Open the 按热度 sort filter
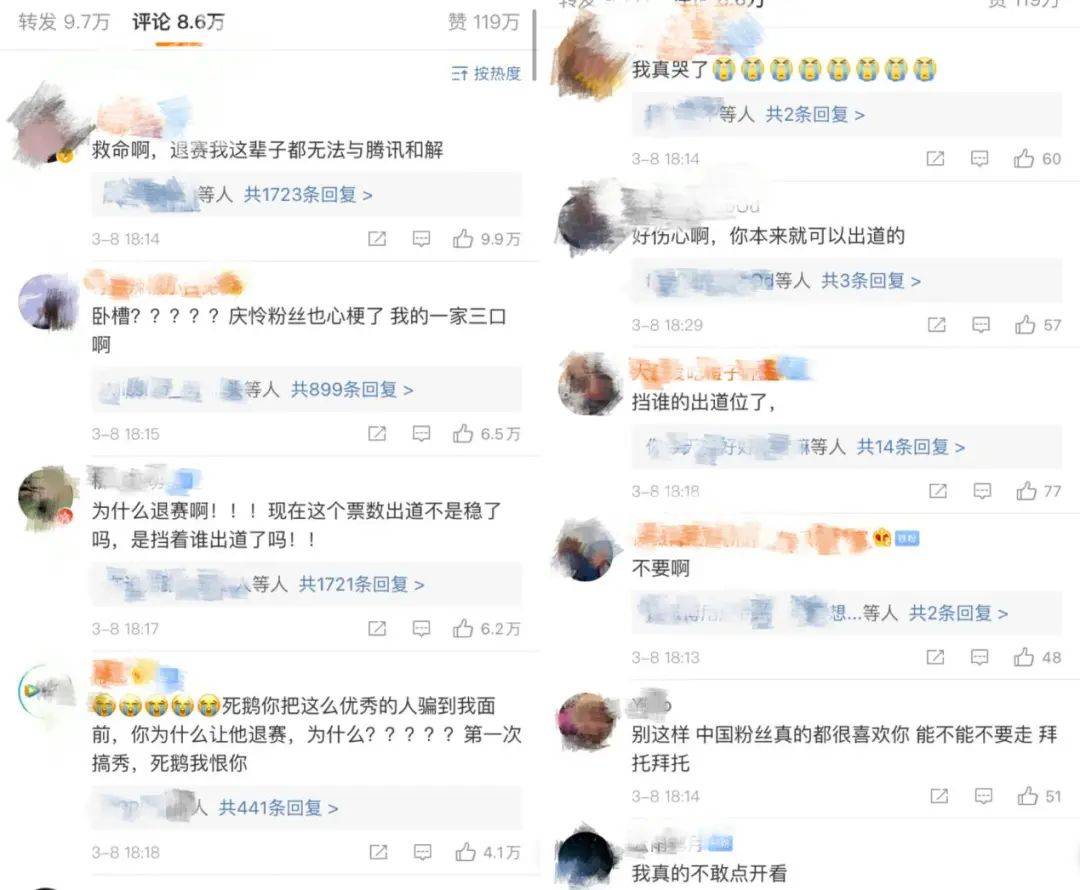 486,73
